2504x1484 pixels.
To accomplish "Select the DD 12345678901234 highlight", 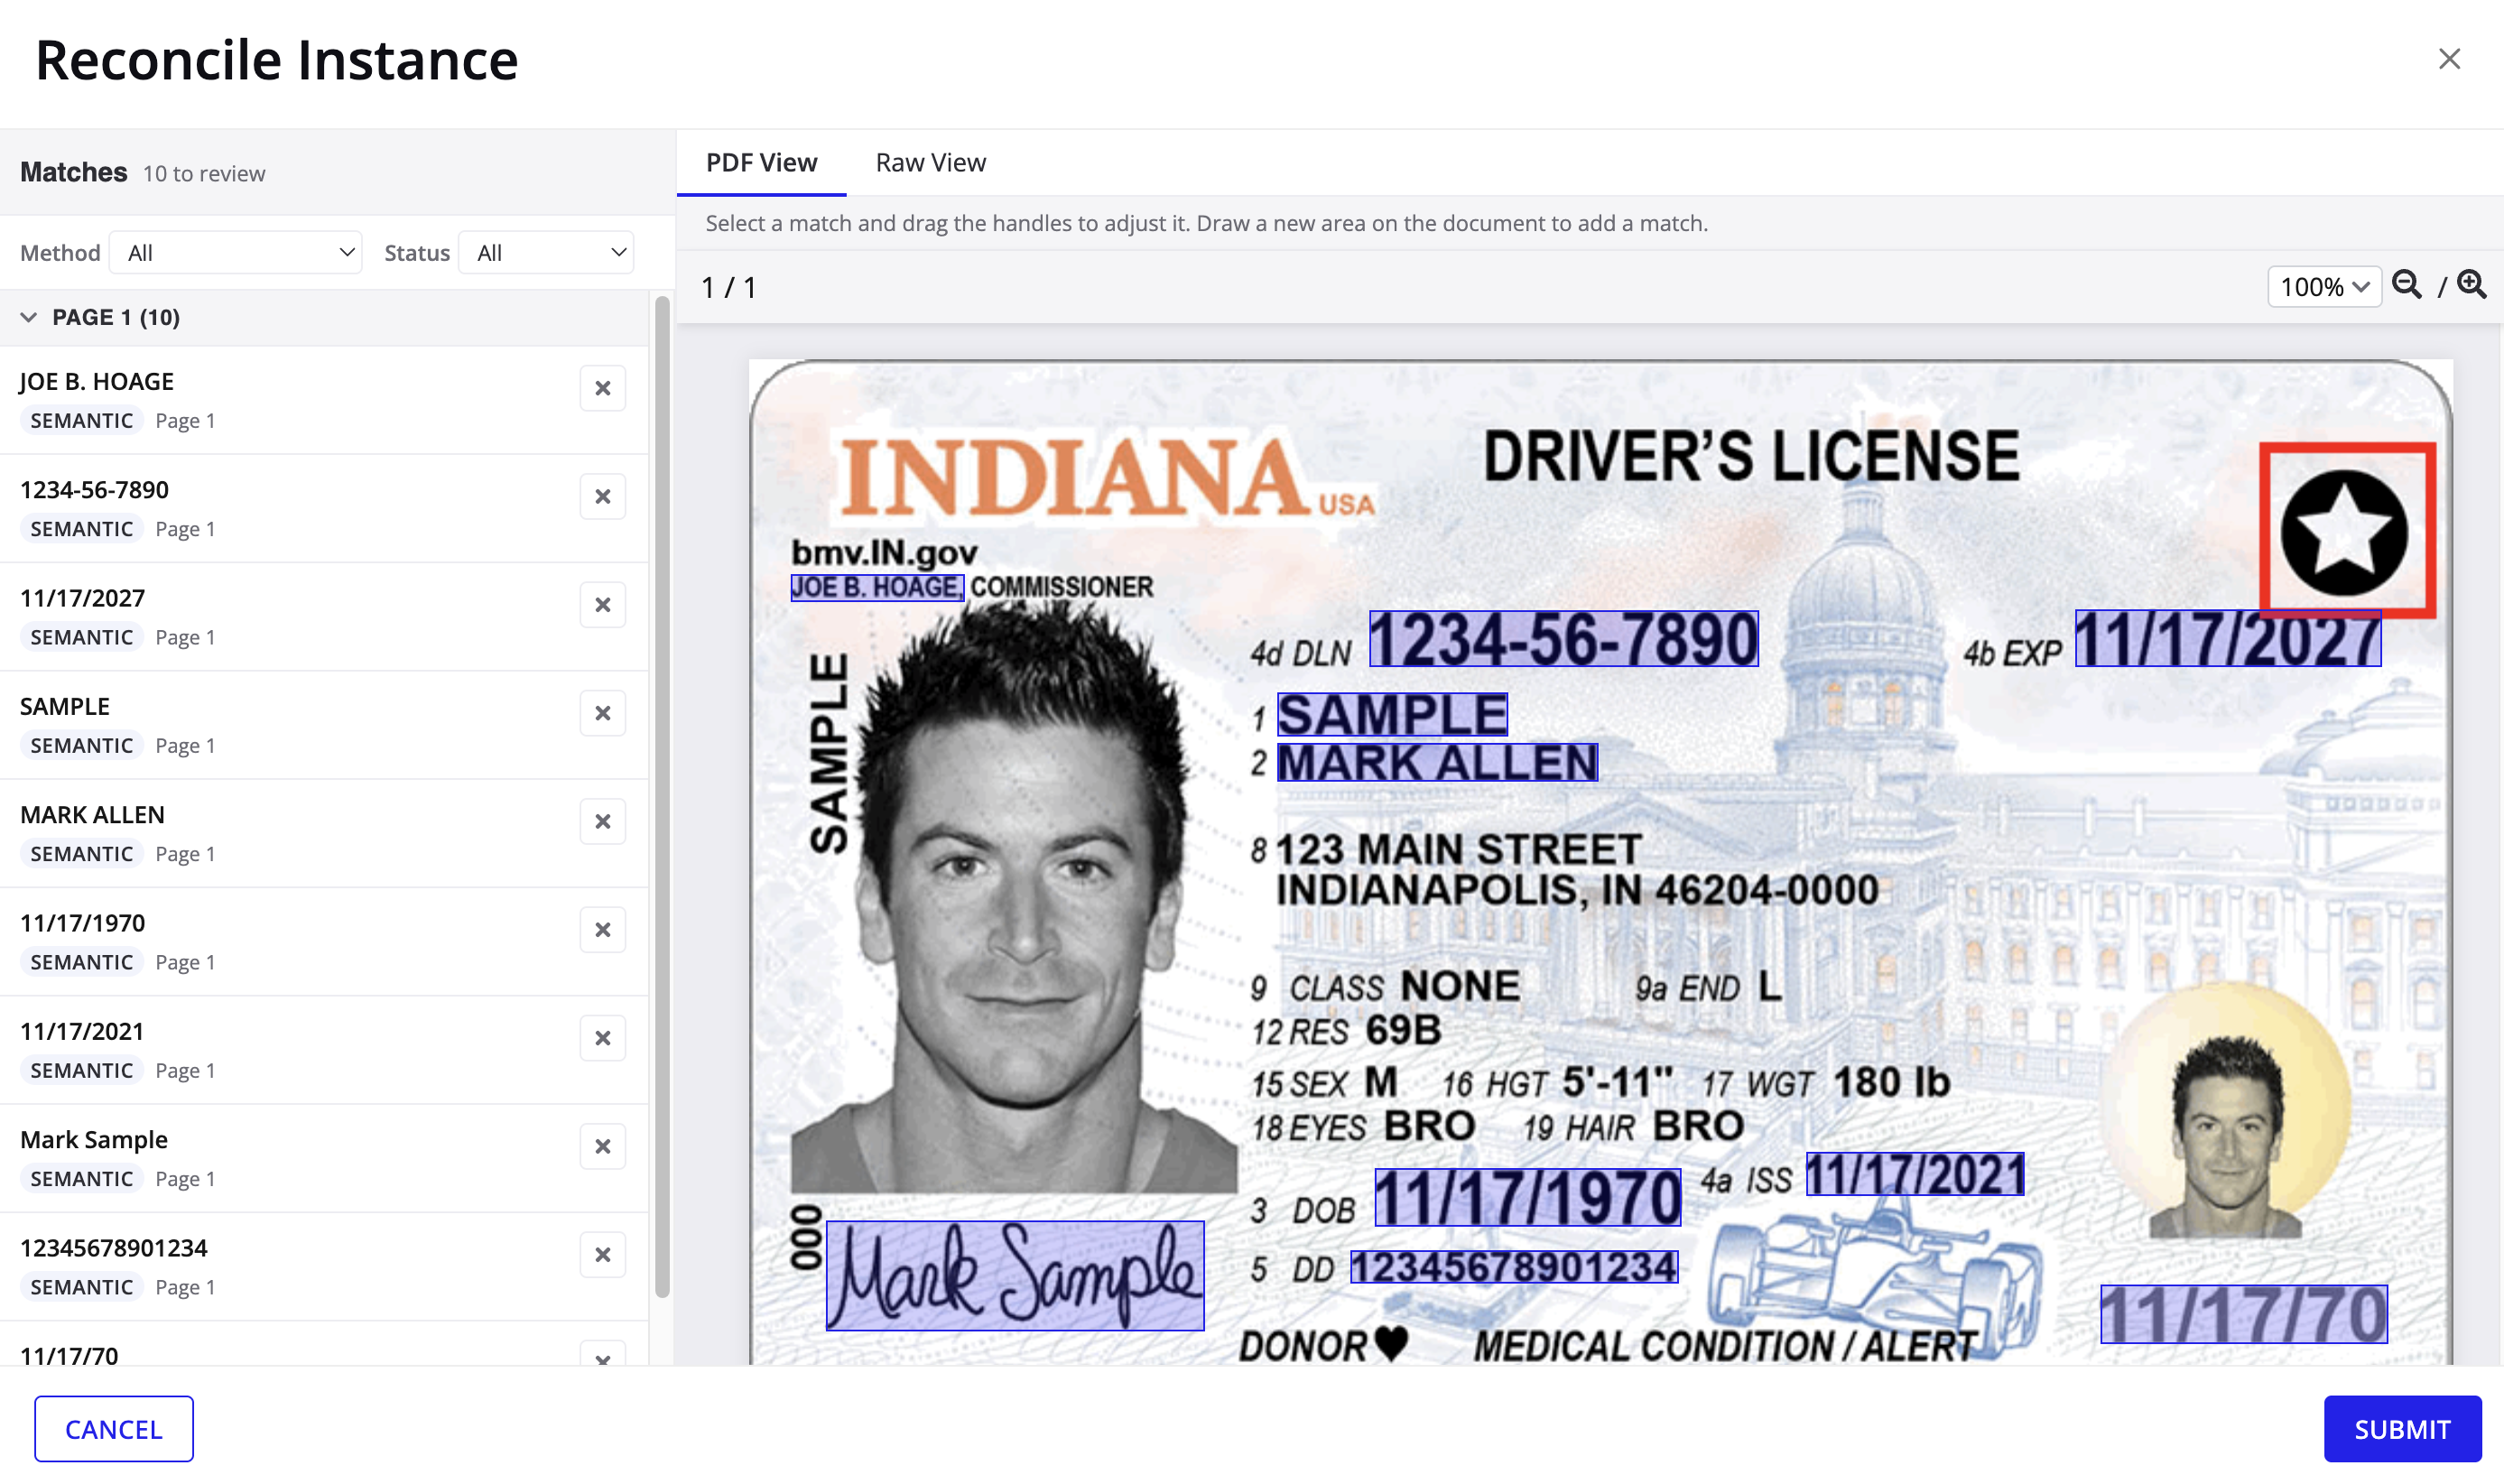I will point(1514,1267).
